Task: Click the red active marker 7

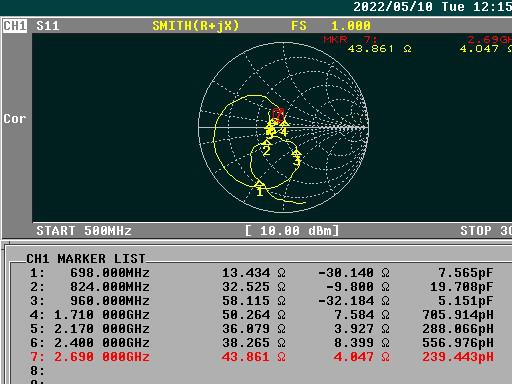Action: coord(278,114)
